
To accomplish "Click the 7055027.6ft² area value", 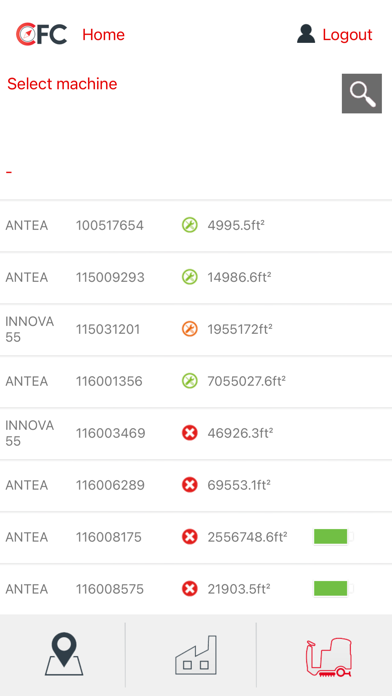I will [x=246, y=381].
